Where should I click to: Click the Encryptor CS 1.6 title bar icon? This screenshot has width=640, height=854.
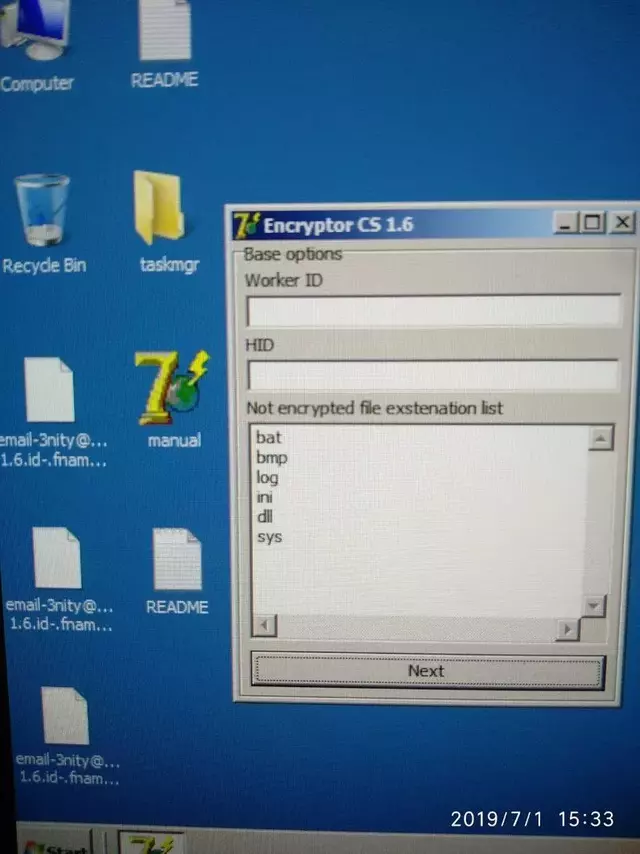pyautogui.click(x=246, y=225)
